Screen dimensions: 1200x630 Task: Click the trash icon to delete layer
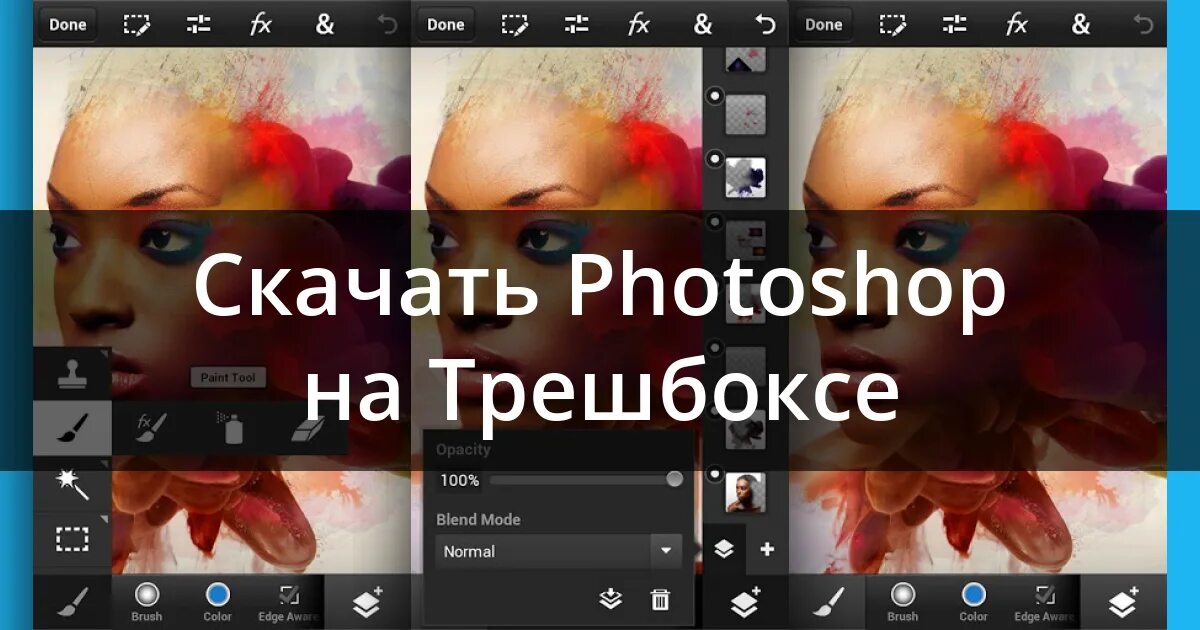pyautogui.click(x=660, y=599)
